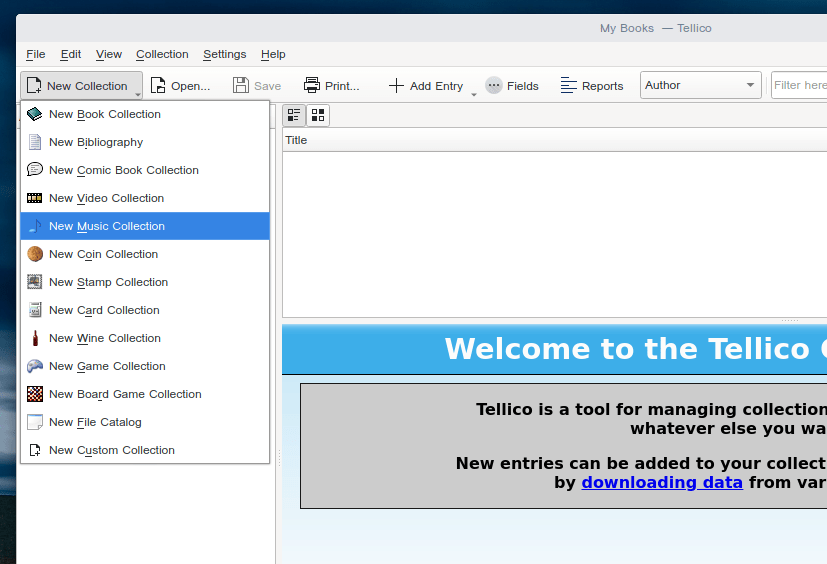Choose New Book Collection menu entry

(x=145, y=114)
